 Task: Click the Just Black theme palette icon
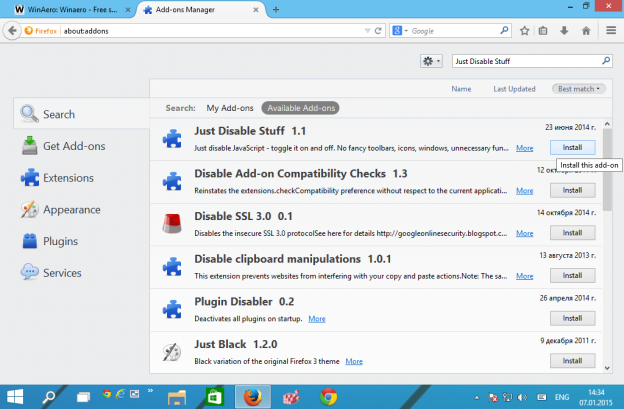click(172, 352)
